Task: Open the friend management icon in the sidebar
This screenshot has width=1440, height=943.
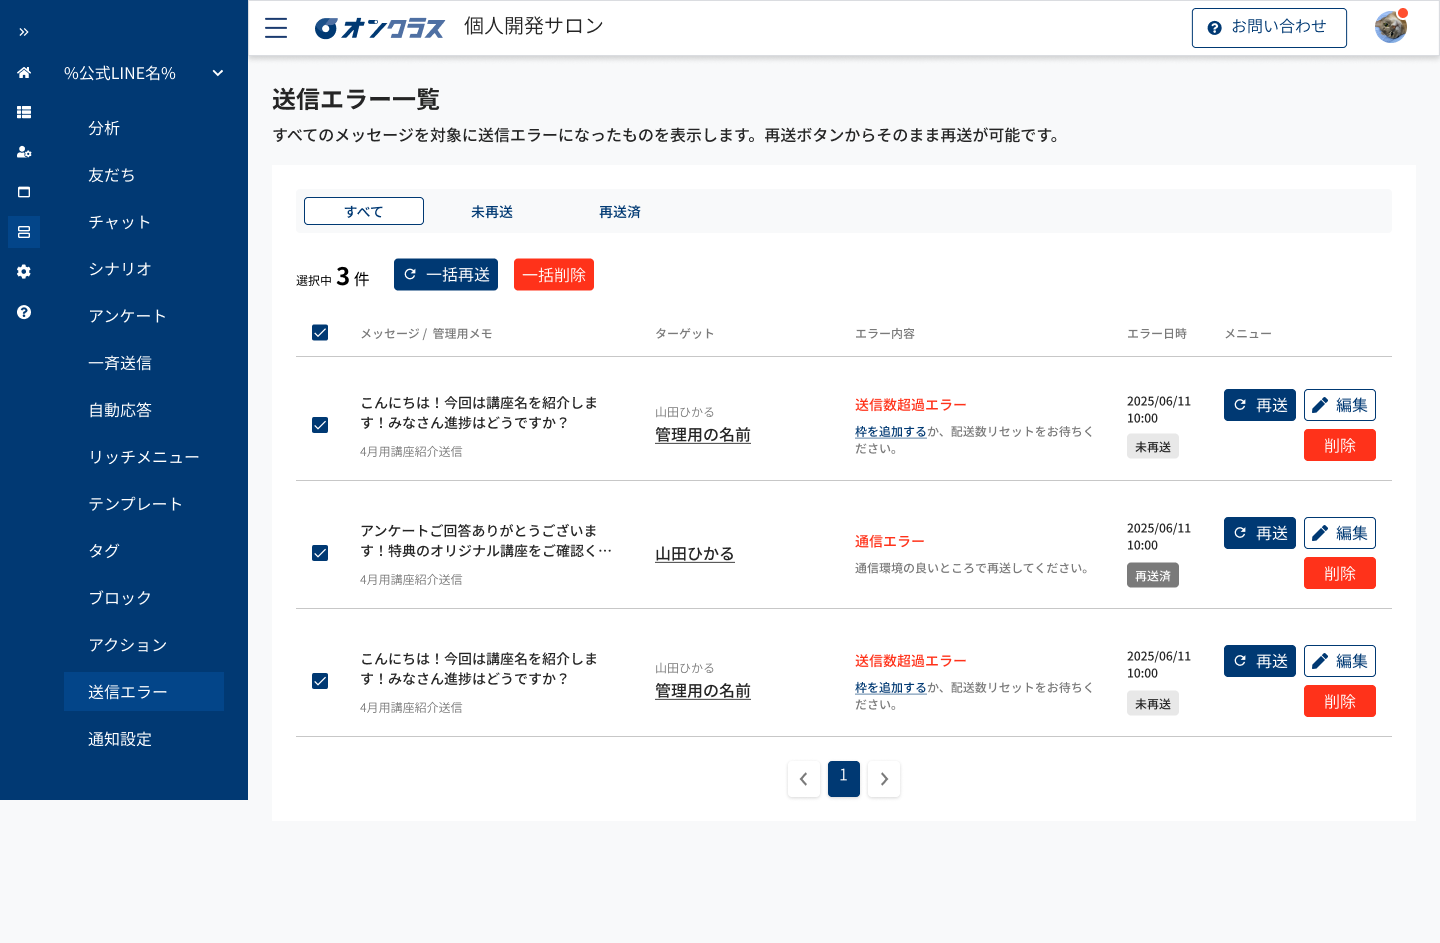Action: (x=23, y=152)
